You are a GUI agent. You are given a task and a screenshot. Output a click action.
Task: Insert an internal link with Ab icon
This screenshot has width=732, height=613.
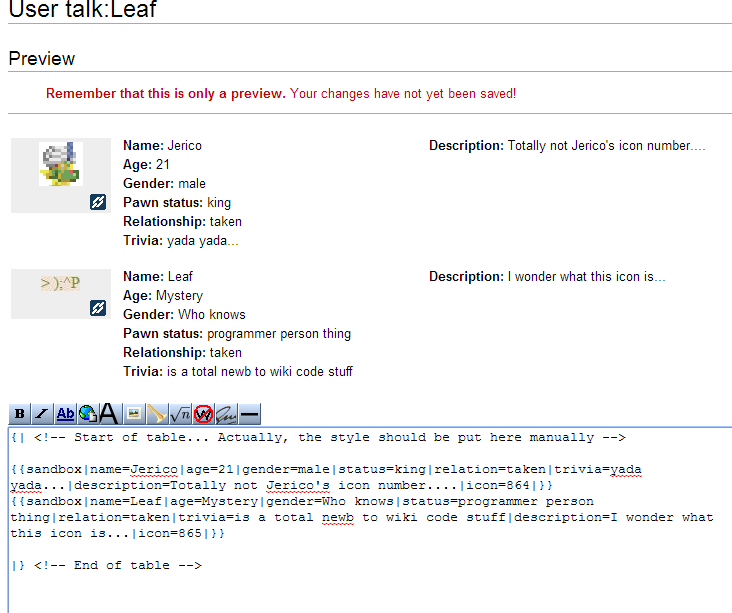click(x=65, y=414)
